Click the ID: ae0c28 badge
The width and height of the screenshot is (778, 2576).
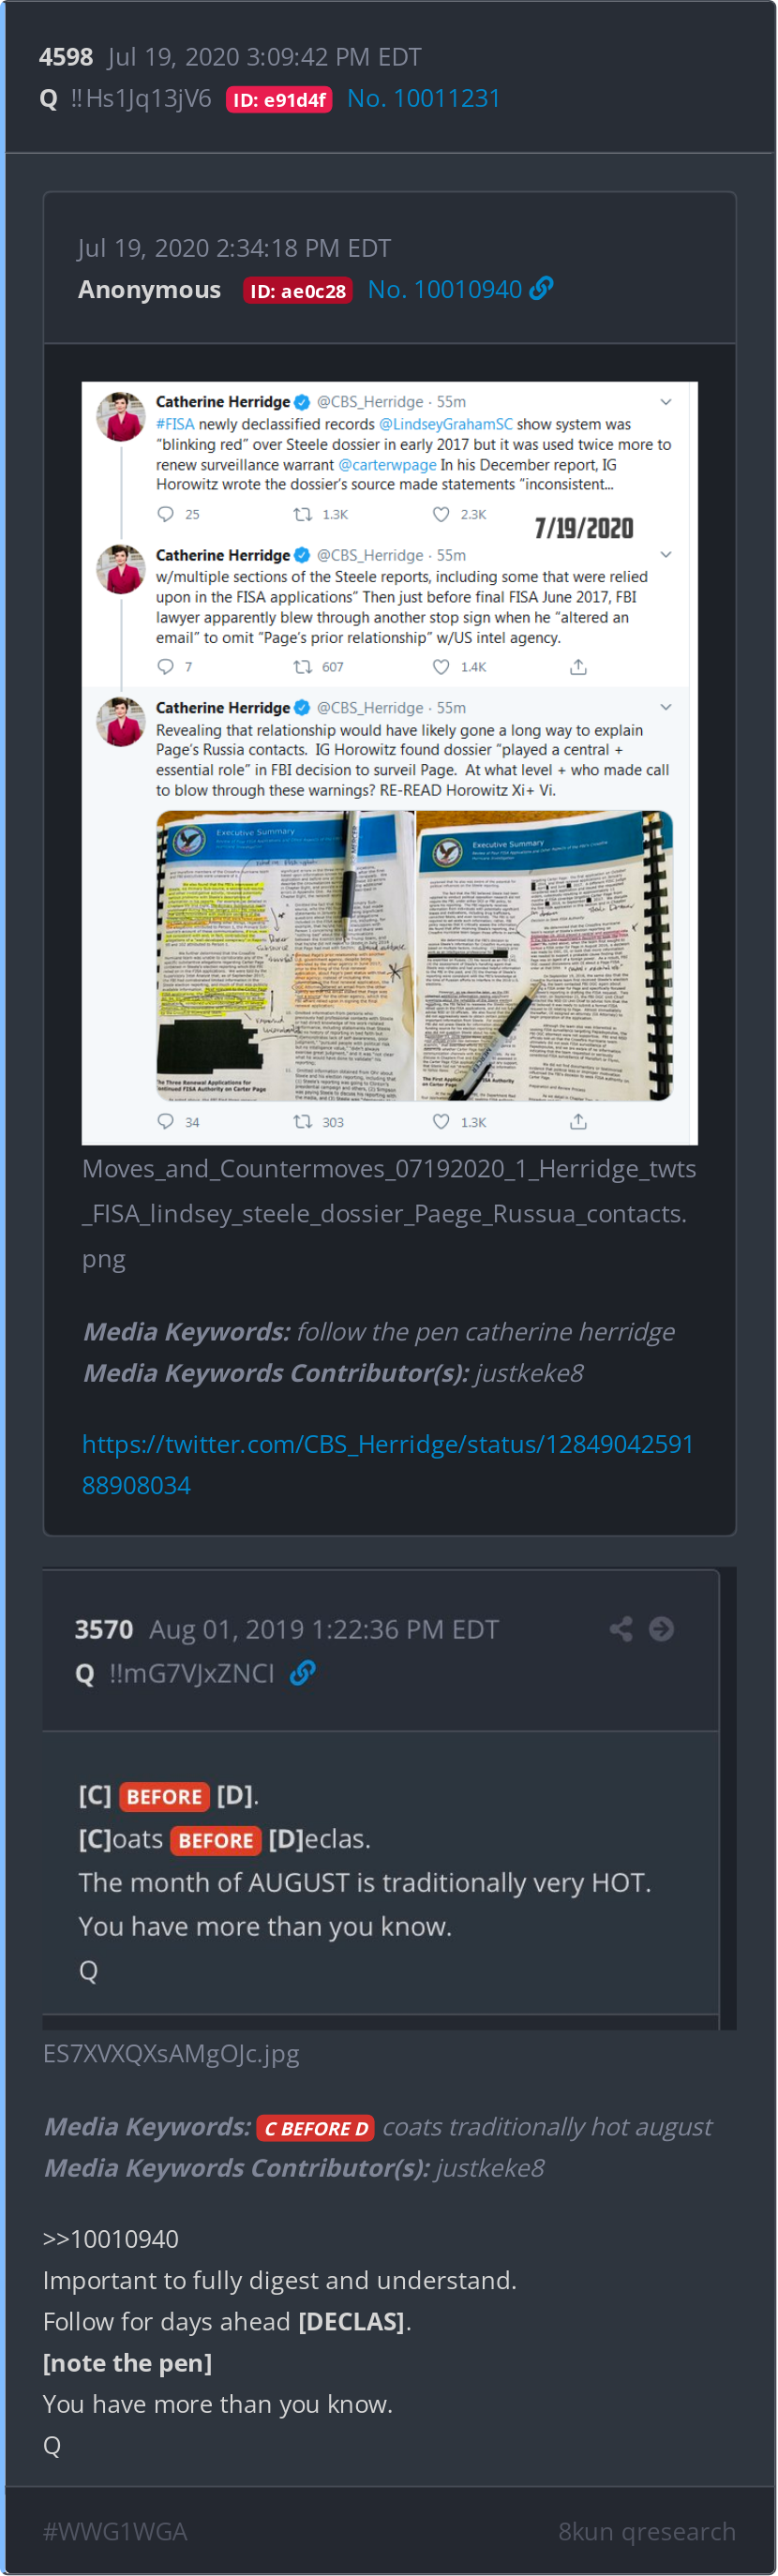(x=298, y=291)
